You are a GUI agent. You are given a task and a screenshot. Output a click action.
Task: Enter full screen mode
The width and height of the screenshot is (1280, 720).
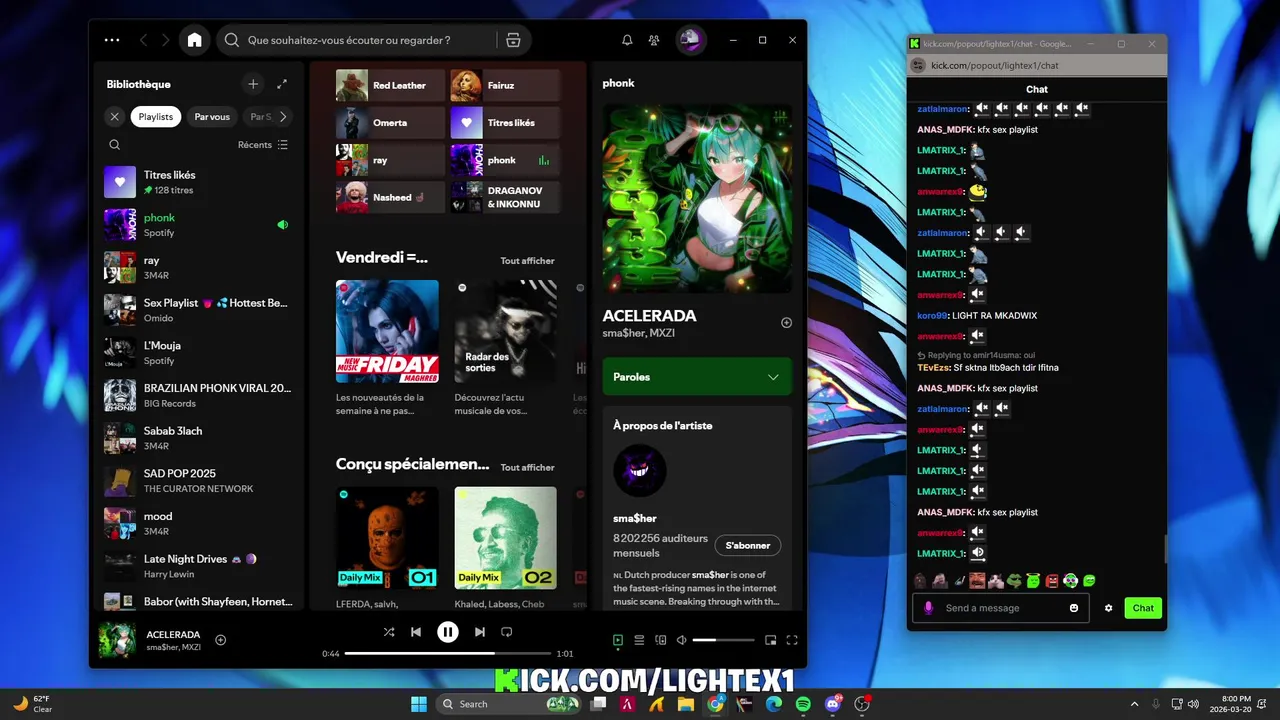click(792, 640)
